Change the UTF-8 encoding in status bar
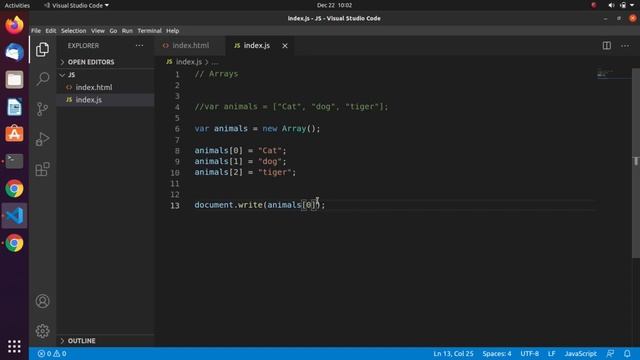This screenshot has width=640, height=360. click(x=529, y=353)
